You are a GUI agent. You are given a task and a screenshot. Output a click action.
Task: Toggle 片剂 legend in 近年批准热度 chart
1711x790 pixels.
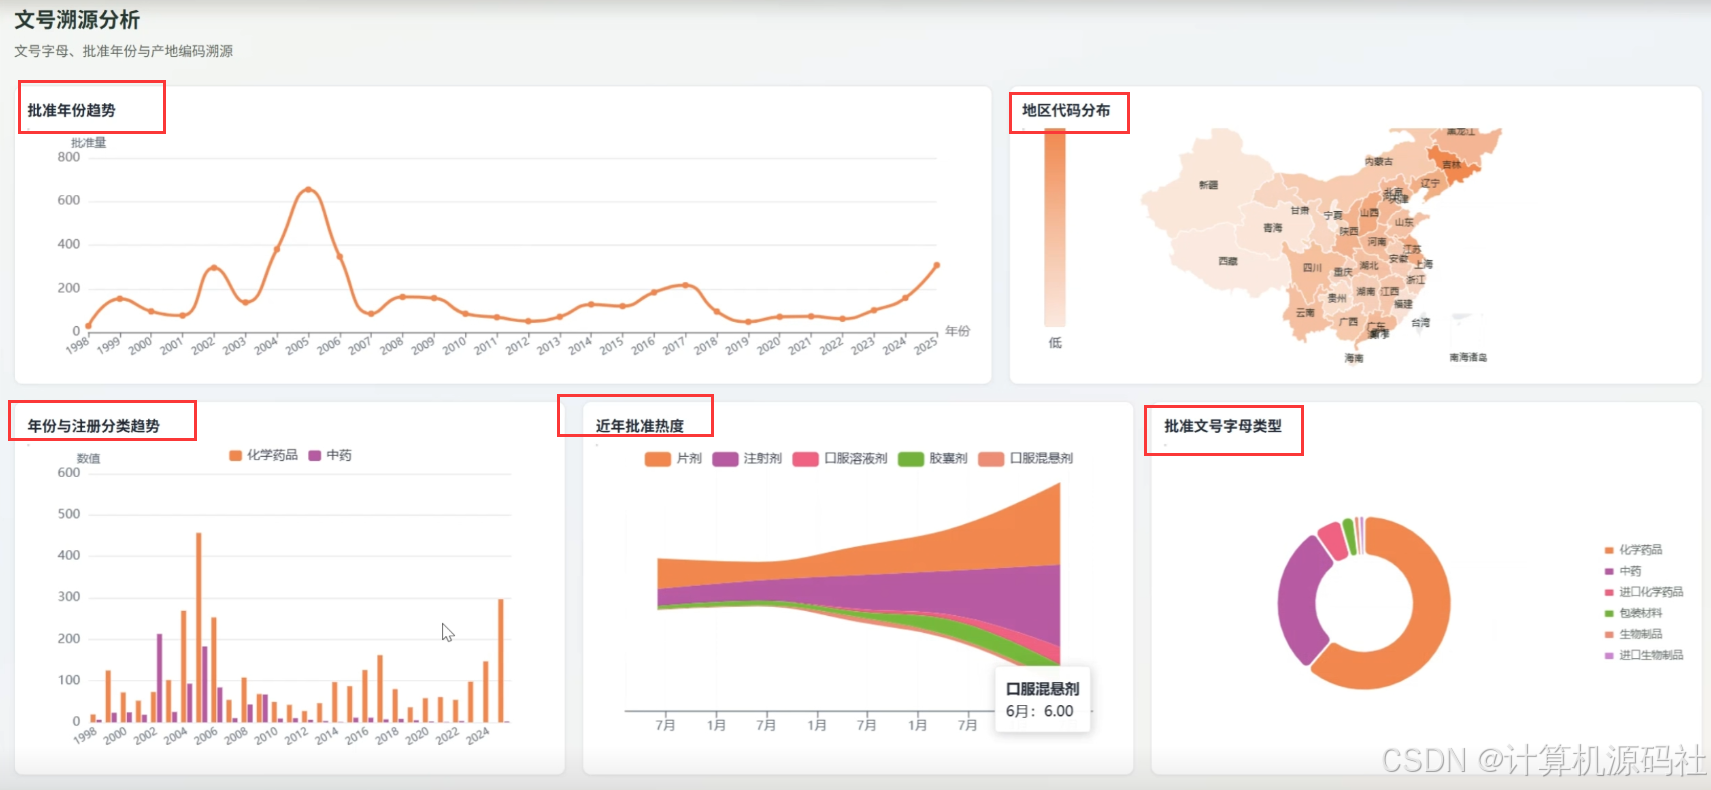coord(673,459)
